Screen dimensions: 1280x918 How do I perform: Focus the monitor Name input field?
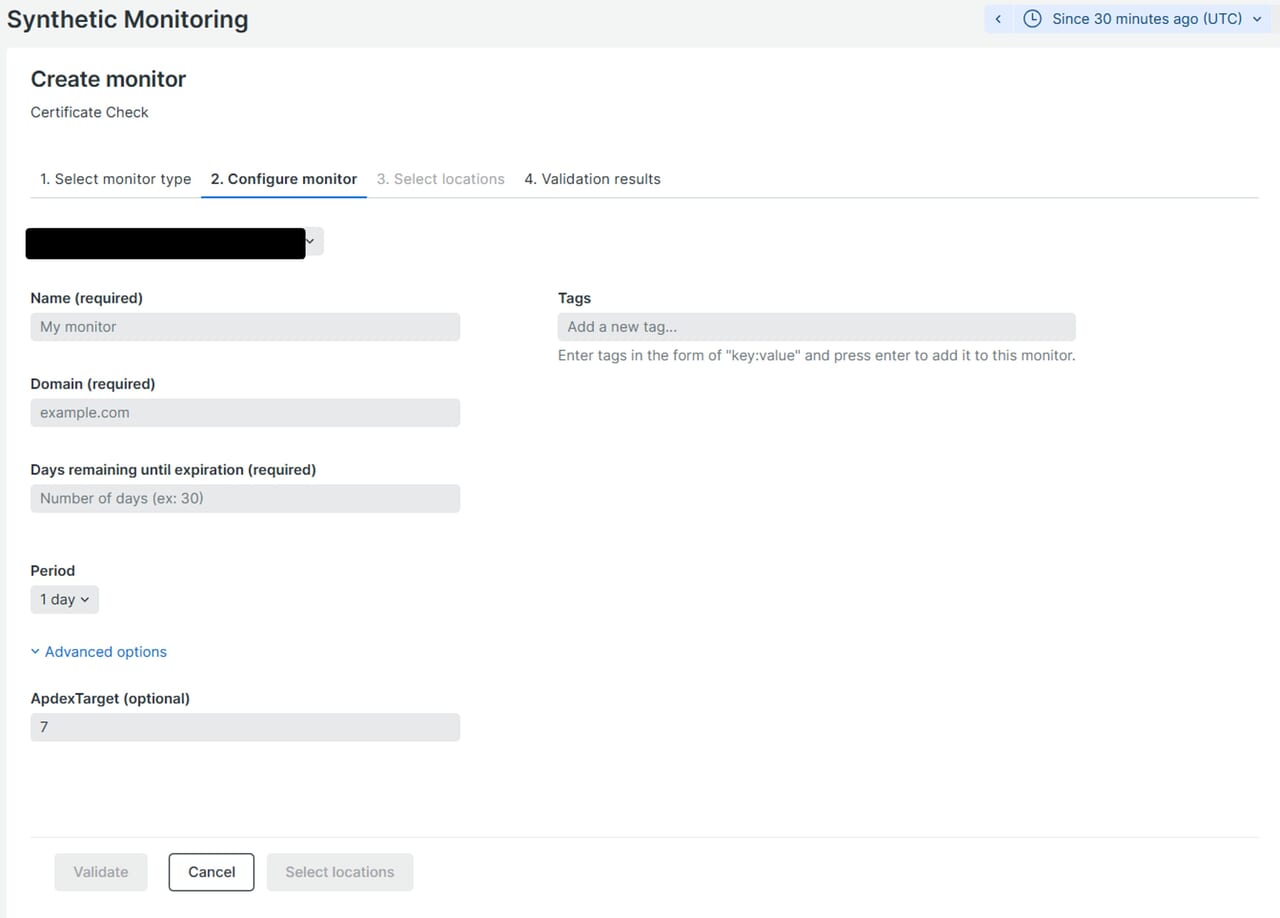pos(245,327)
